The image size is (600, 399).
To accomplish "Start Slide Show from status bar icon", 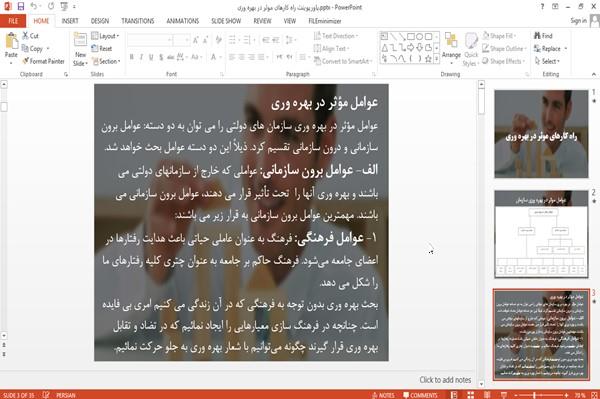I will click(504, 395).
